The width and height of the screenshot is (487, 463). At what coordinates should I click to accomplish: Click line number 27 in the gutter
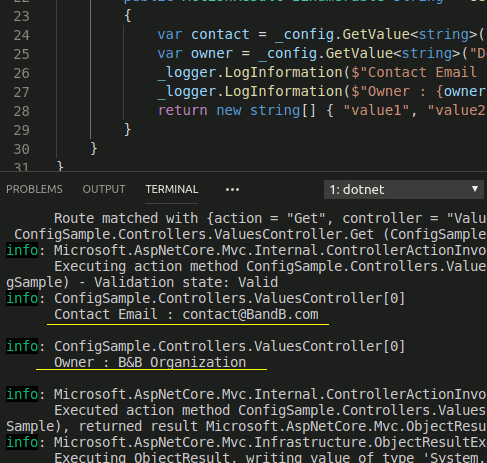pos(22,92)
